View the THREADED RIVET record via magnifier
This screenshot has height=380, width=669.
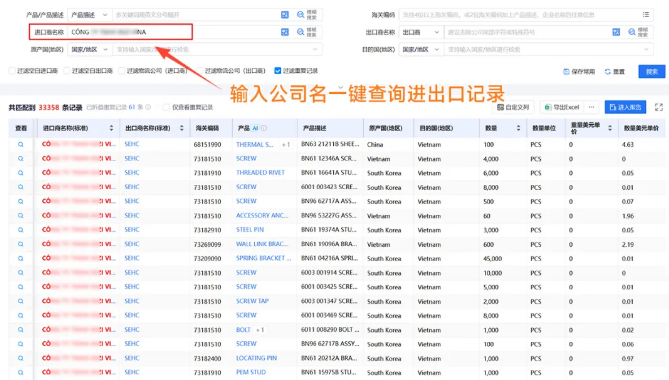(x=20, y=173)
